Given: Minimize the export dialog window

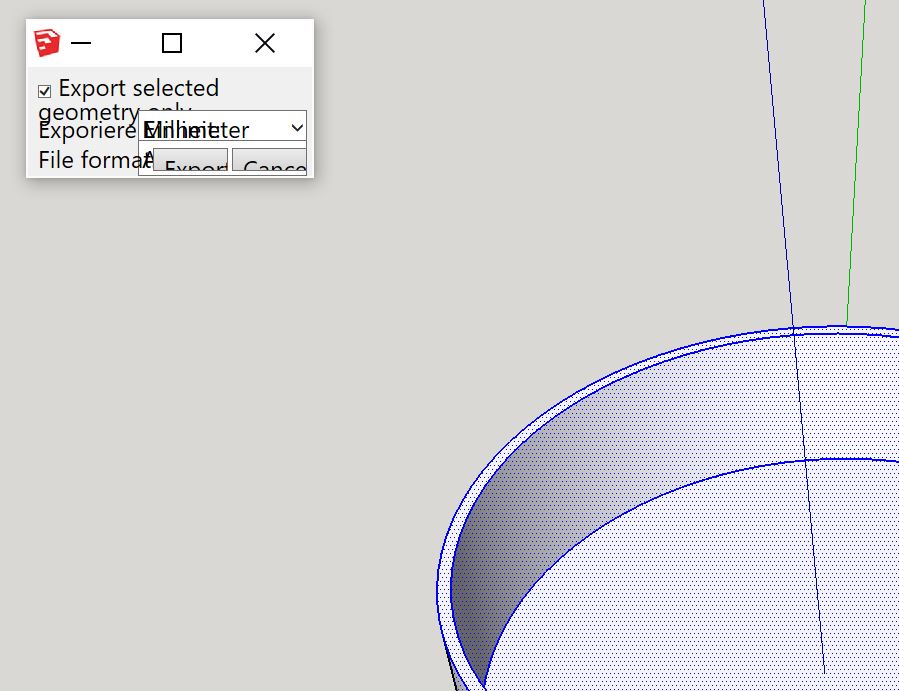Looking at the screenshot, I should [81, 43].
